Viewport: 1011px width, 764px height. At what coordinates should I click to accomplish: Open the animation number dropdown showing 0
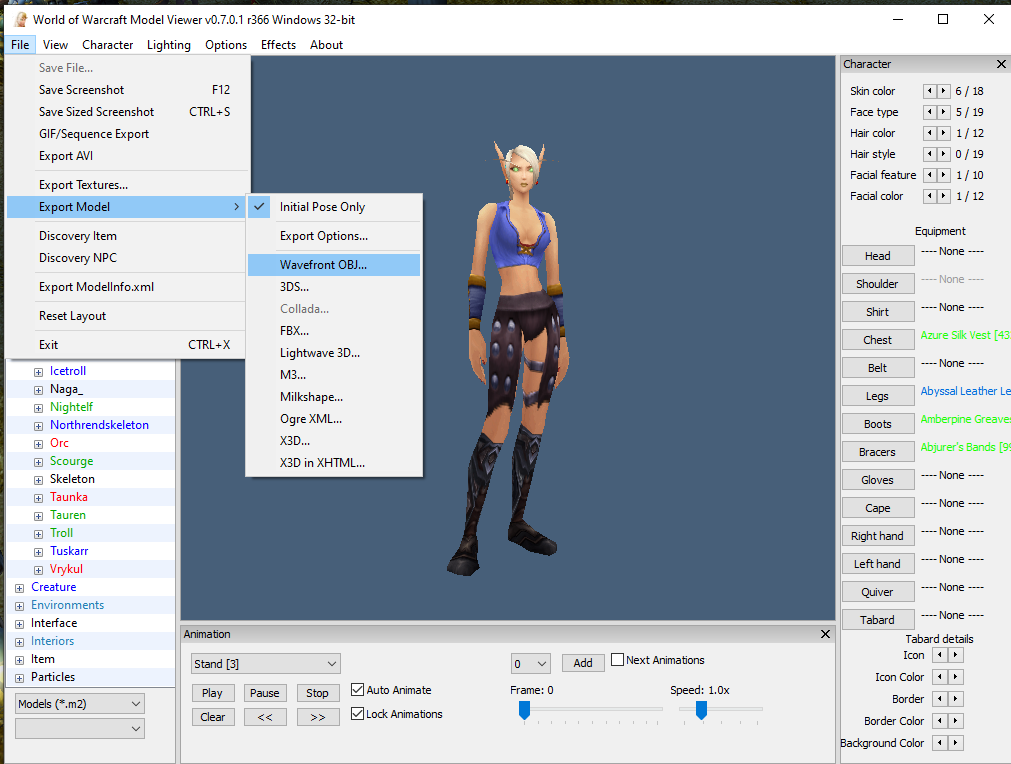[x=531, y=663]
